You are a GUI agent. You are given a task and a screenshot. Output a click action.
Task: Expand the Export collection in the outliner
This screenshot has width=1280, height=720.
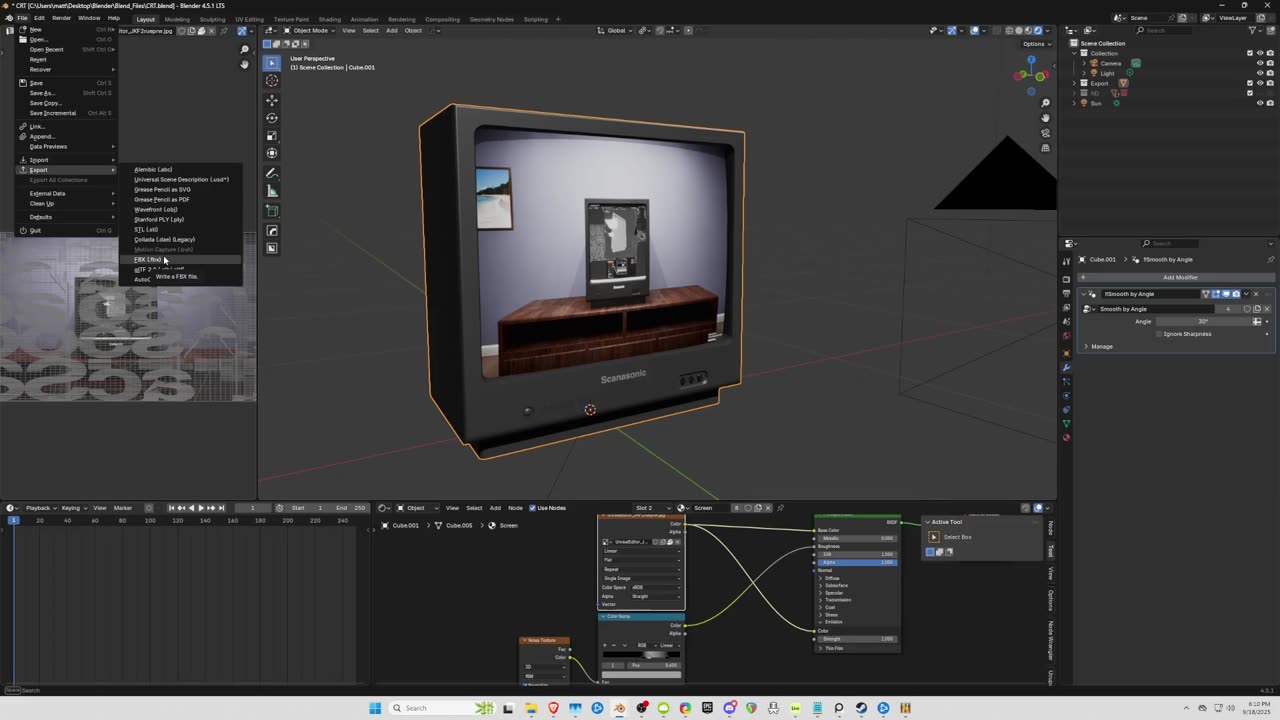tap(1074, 83)
